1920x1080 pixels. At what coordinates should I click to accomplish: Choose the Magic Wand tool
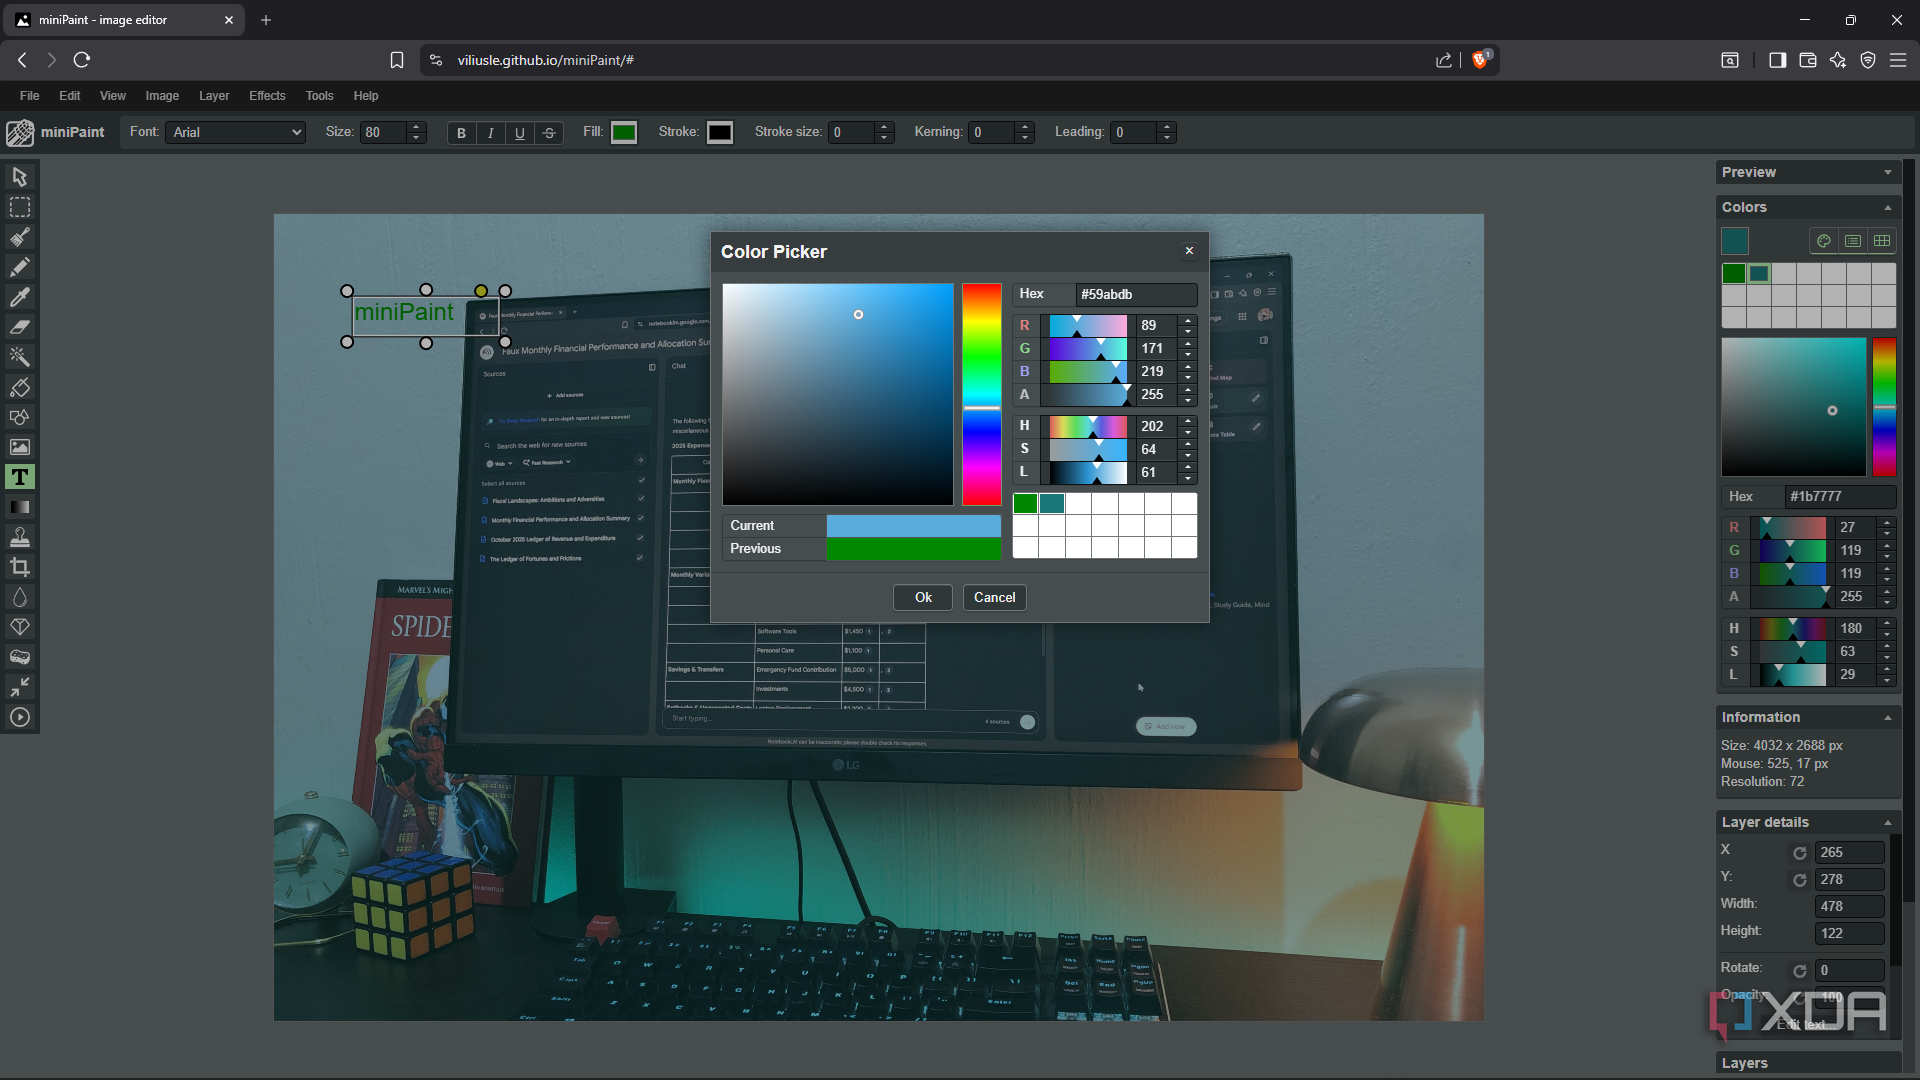[19, 357]
